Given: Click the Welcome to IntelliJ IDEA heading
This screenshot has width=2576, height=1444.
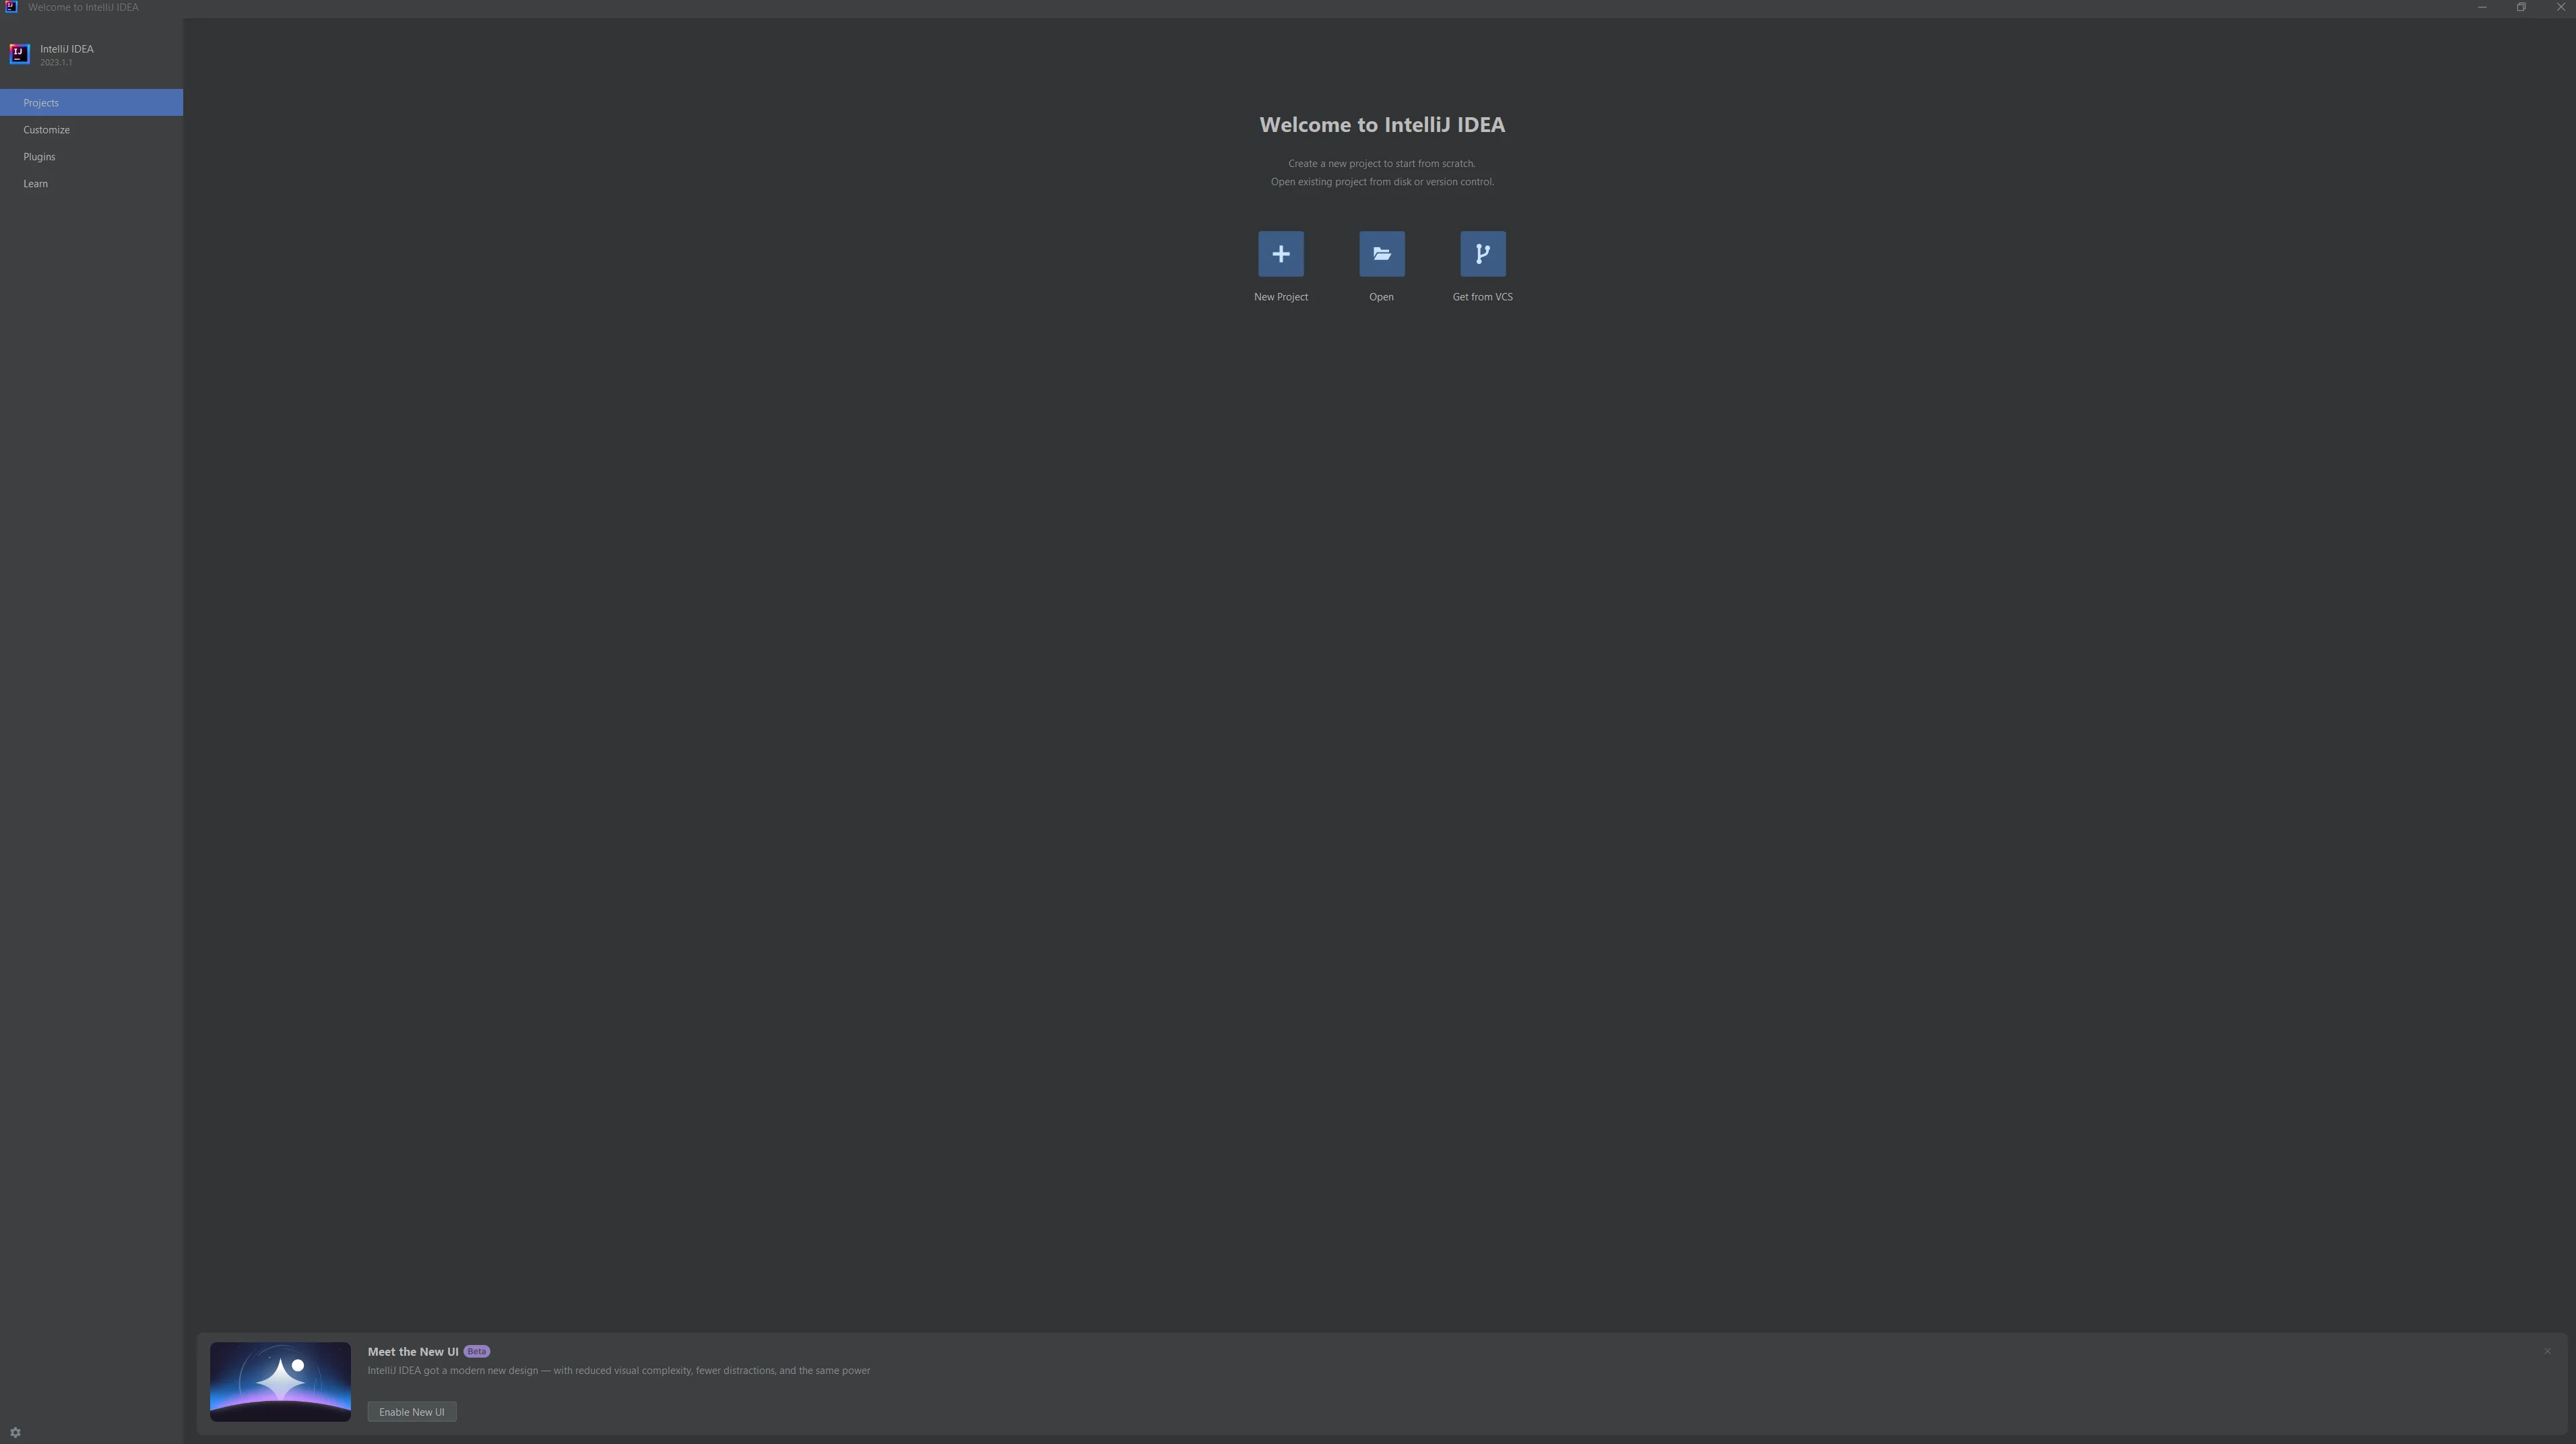Looking at the screenshot, I should click(x=1381, y=125).
